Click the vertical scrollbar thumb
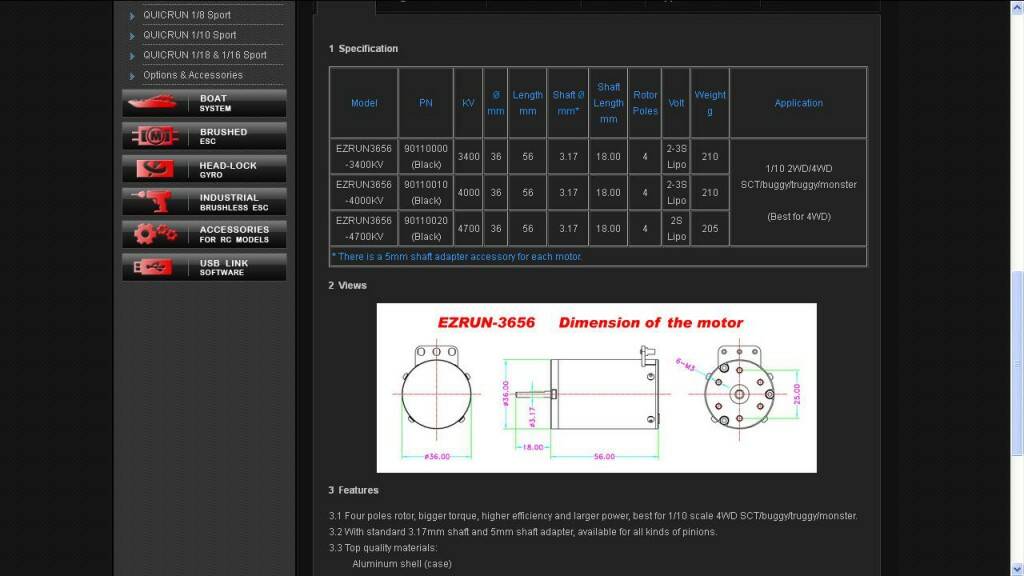This screenshot has width=1024, height=576. (1017, 363)
